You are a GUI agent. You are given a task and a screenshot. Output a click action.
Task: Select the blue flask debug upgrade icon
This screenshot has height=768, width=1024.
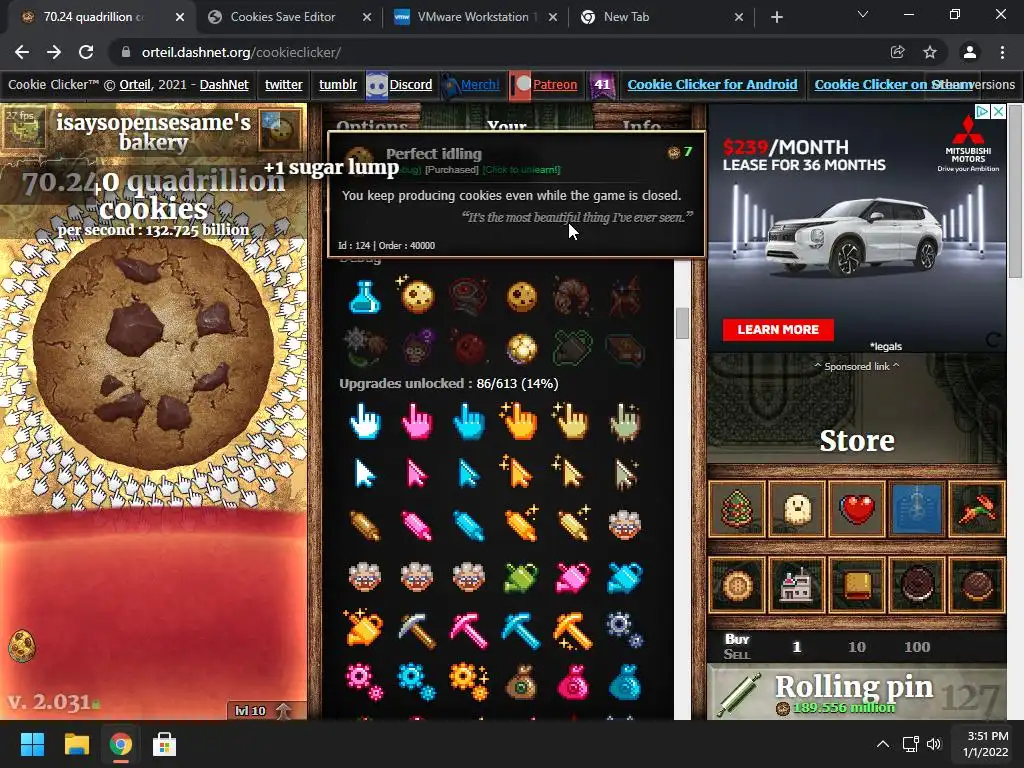(x=364, y=297)
